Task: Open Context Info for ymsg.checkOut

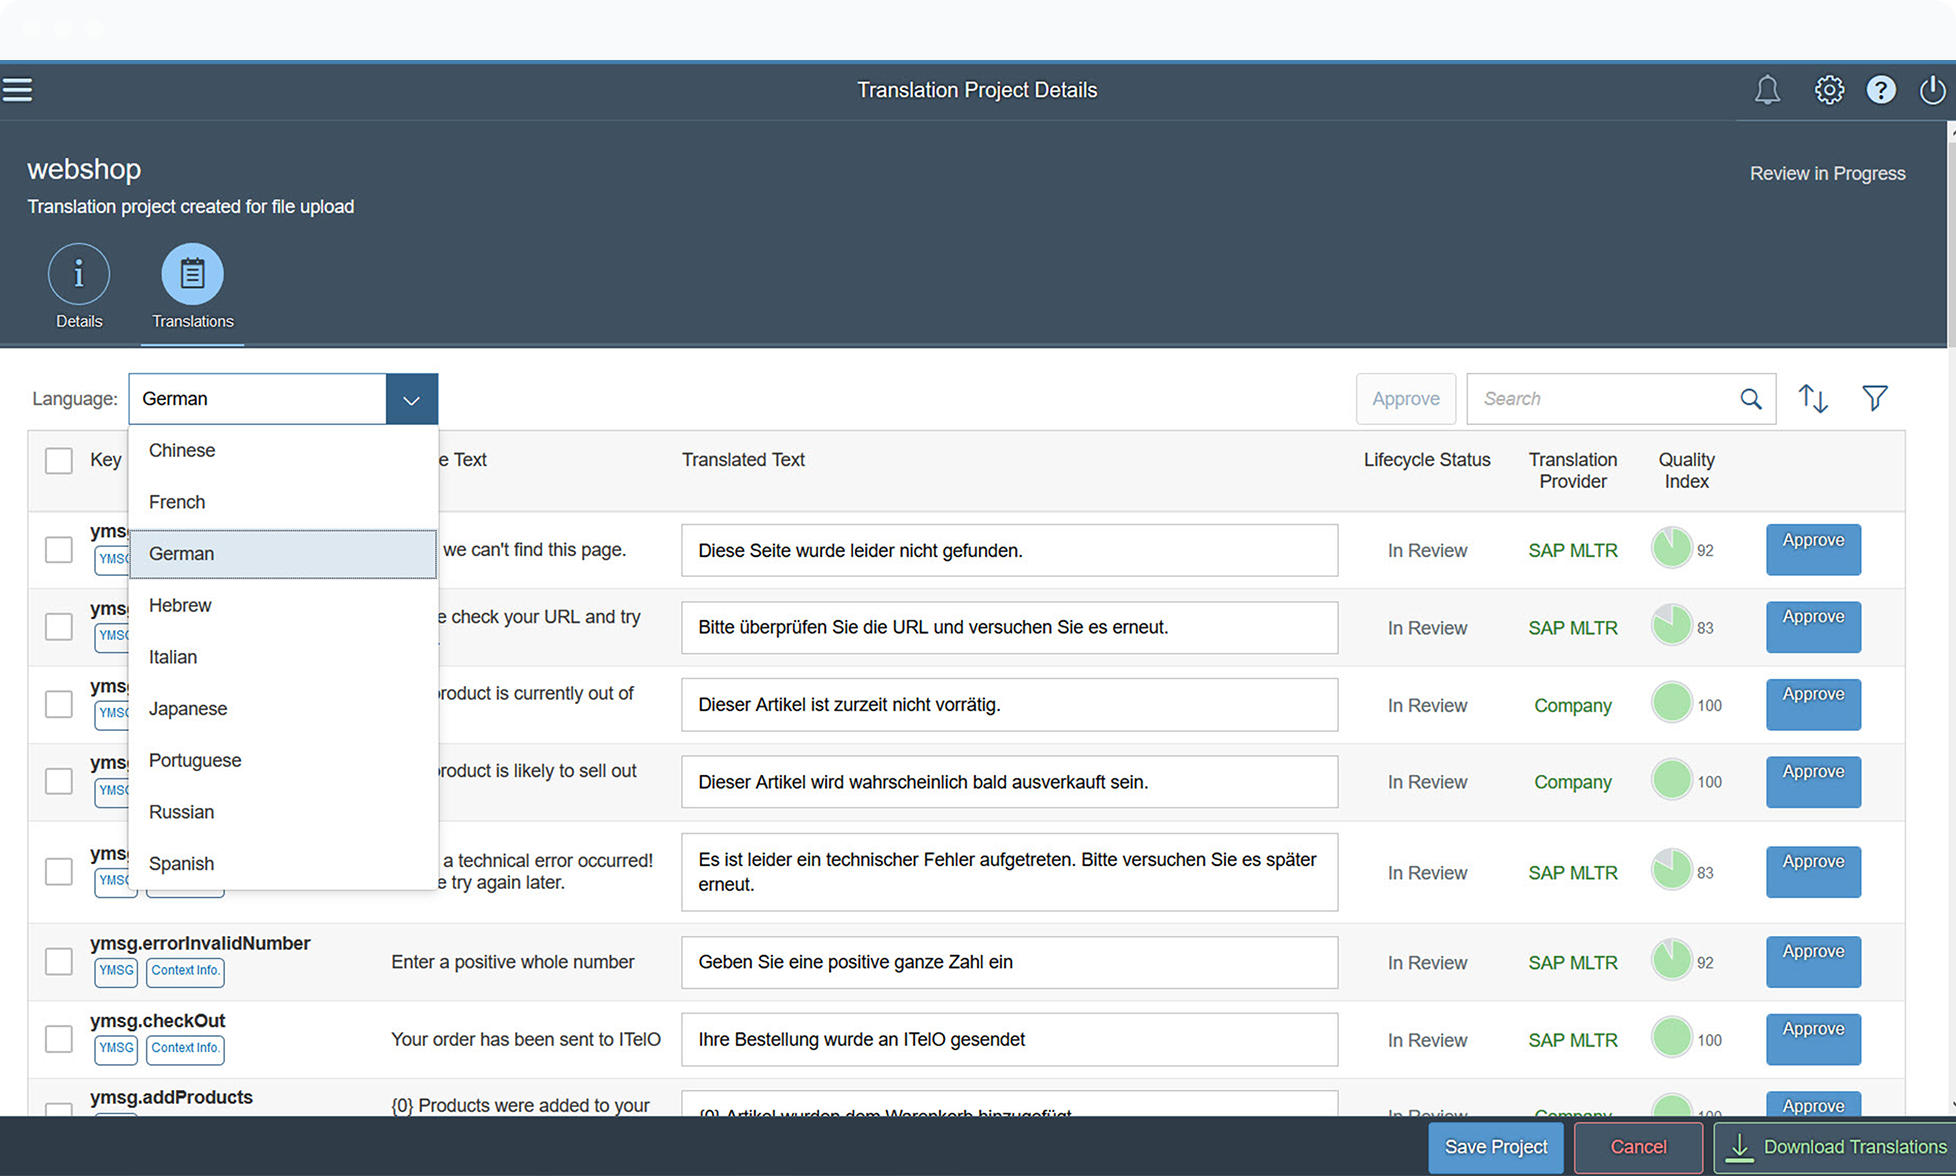Action: pos(184,1049)
